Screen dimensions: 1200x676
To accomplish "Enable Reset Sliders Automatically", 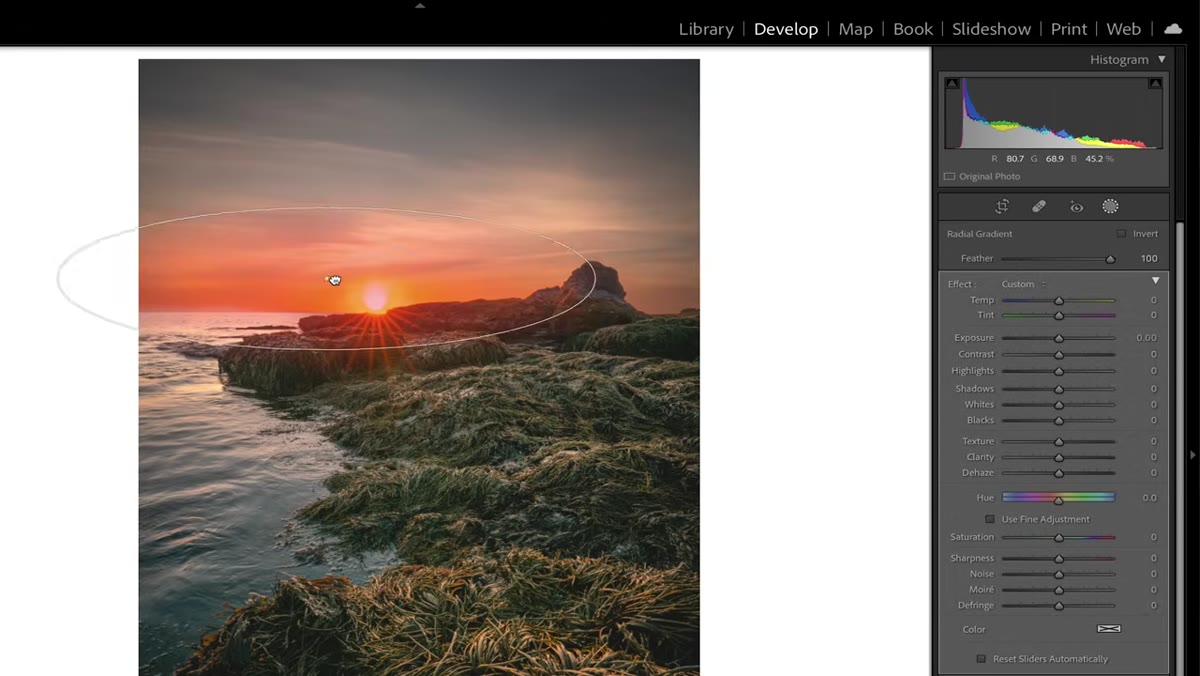I will tap(981, 659).
